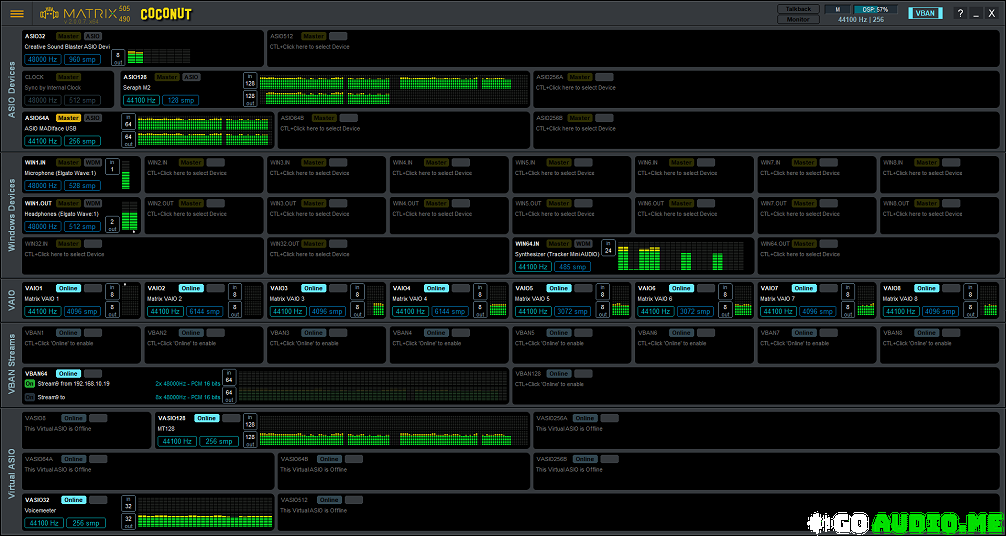
Task: Click the ASIO128 '128 out' output box
Action: [x=250, y=98]
